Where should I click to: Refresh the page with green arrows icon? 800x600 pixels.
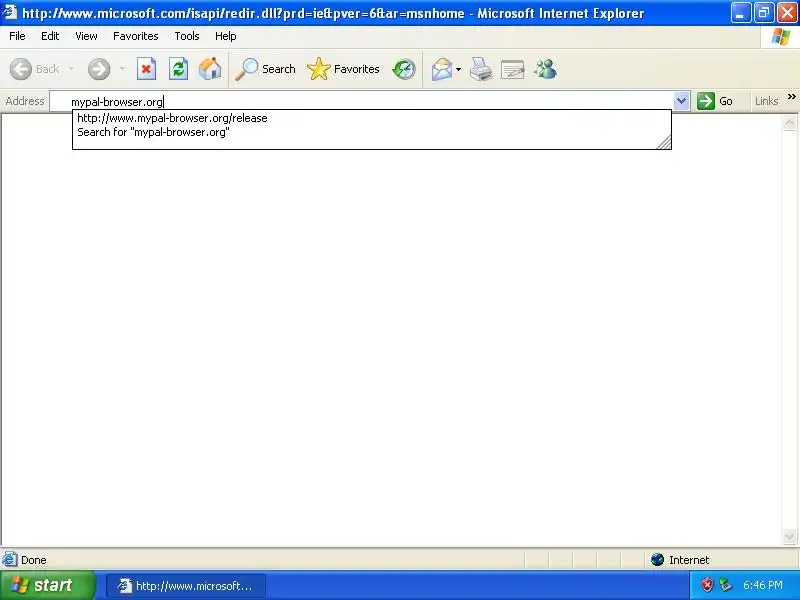click(178, 69)
